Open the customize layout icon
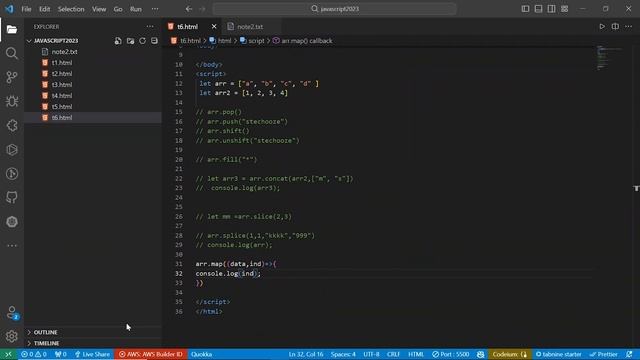 [564, 9]
